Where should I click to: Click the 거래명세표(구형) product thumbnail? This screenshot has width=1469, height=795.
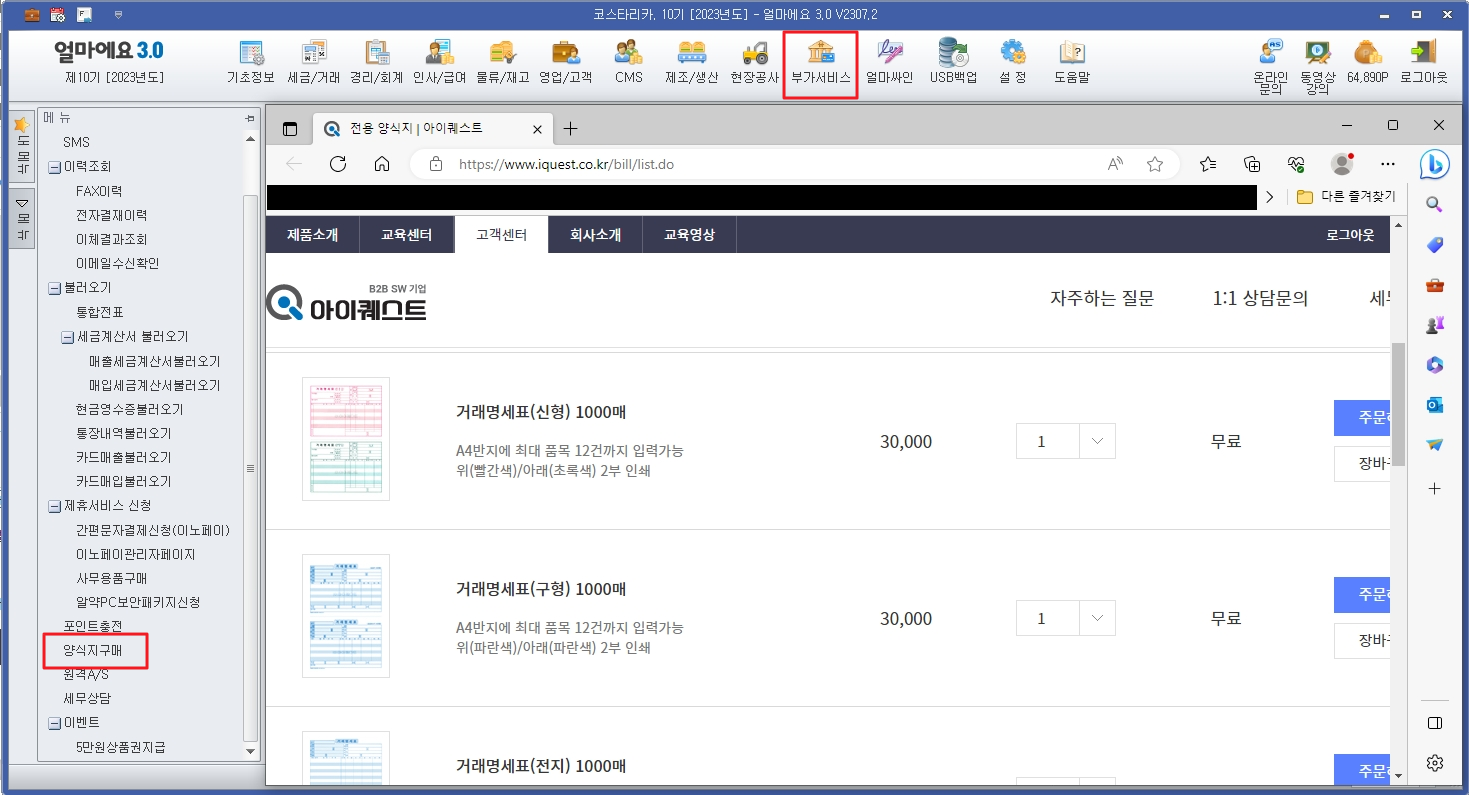tap(346, 615)
